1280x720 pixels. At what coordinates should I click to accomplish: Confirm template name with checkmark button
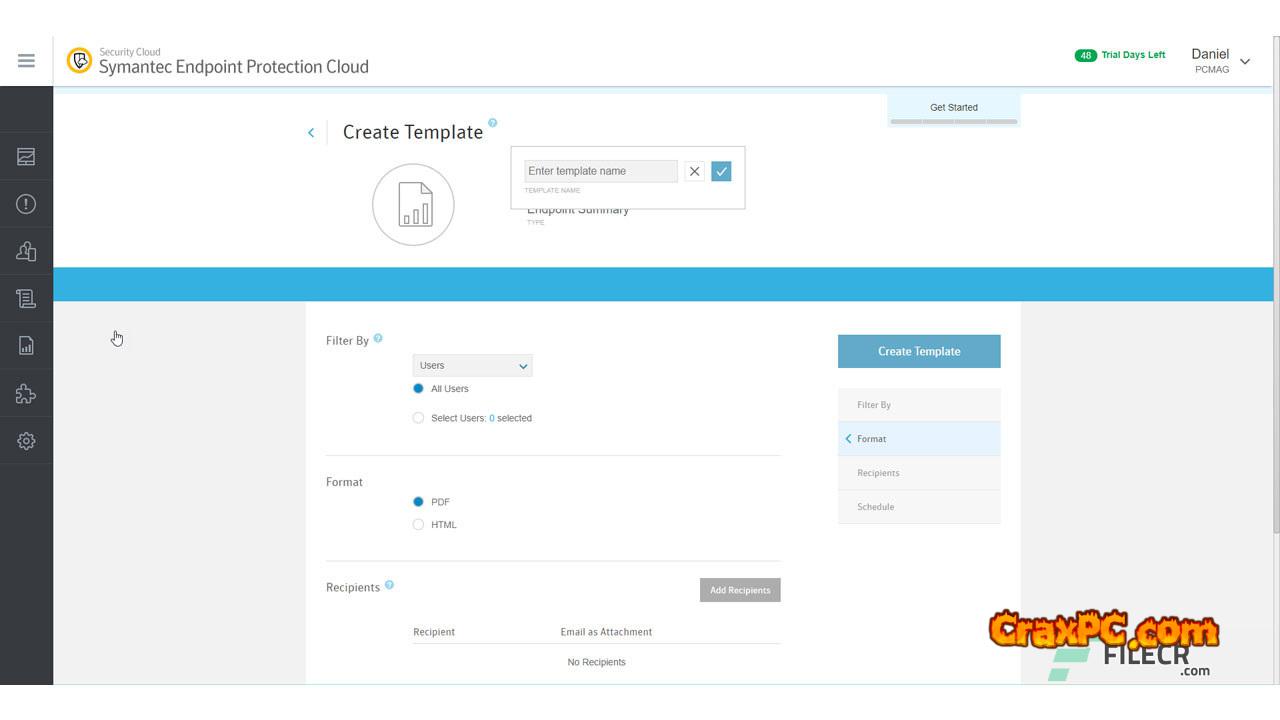[721, 171]
